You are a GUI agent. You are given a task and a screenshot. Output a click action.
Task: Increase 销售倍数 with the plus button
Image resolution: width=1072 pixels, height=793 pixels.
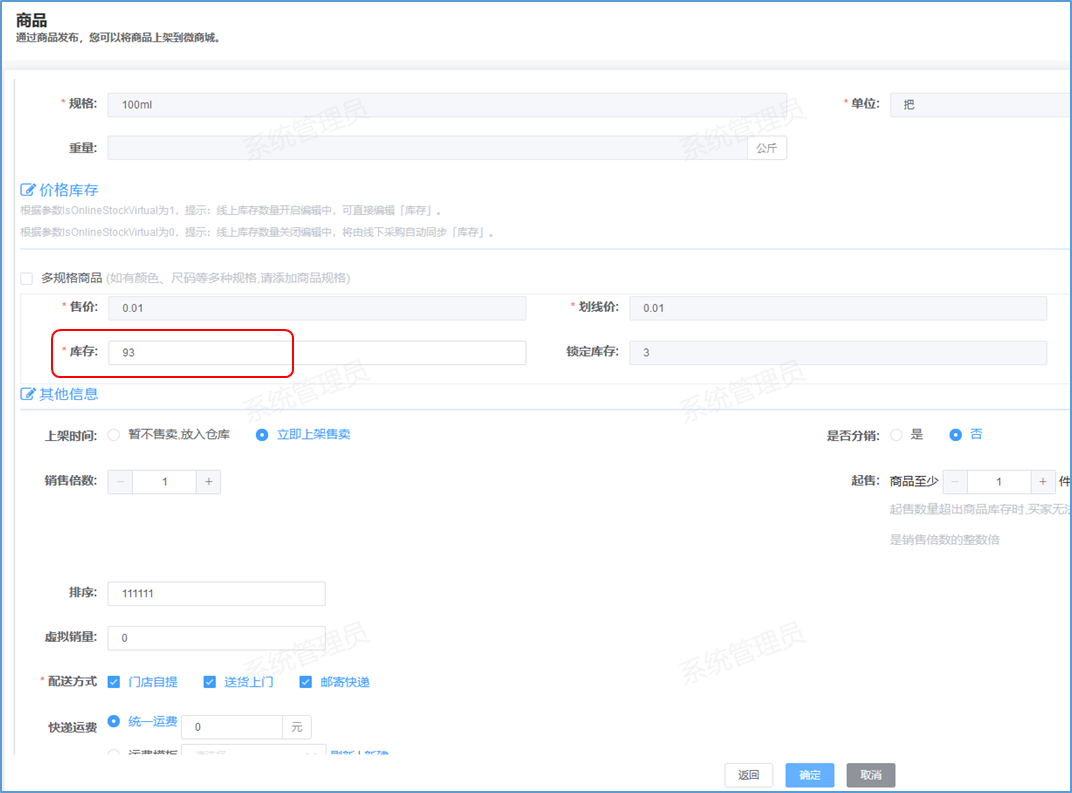point(209,482)
